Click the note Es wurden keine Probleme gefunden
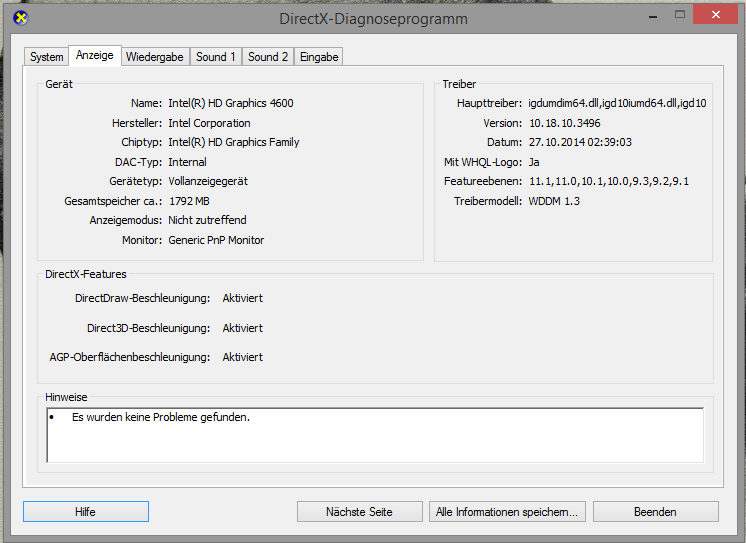The height and width of the screenshot is (543, 746). (x=161, y=417)
